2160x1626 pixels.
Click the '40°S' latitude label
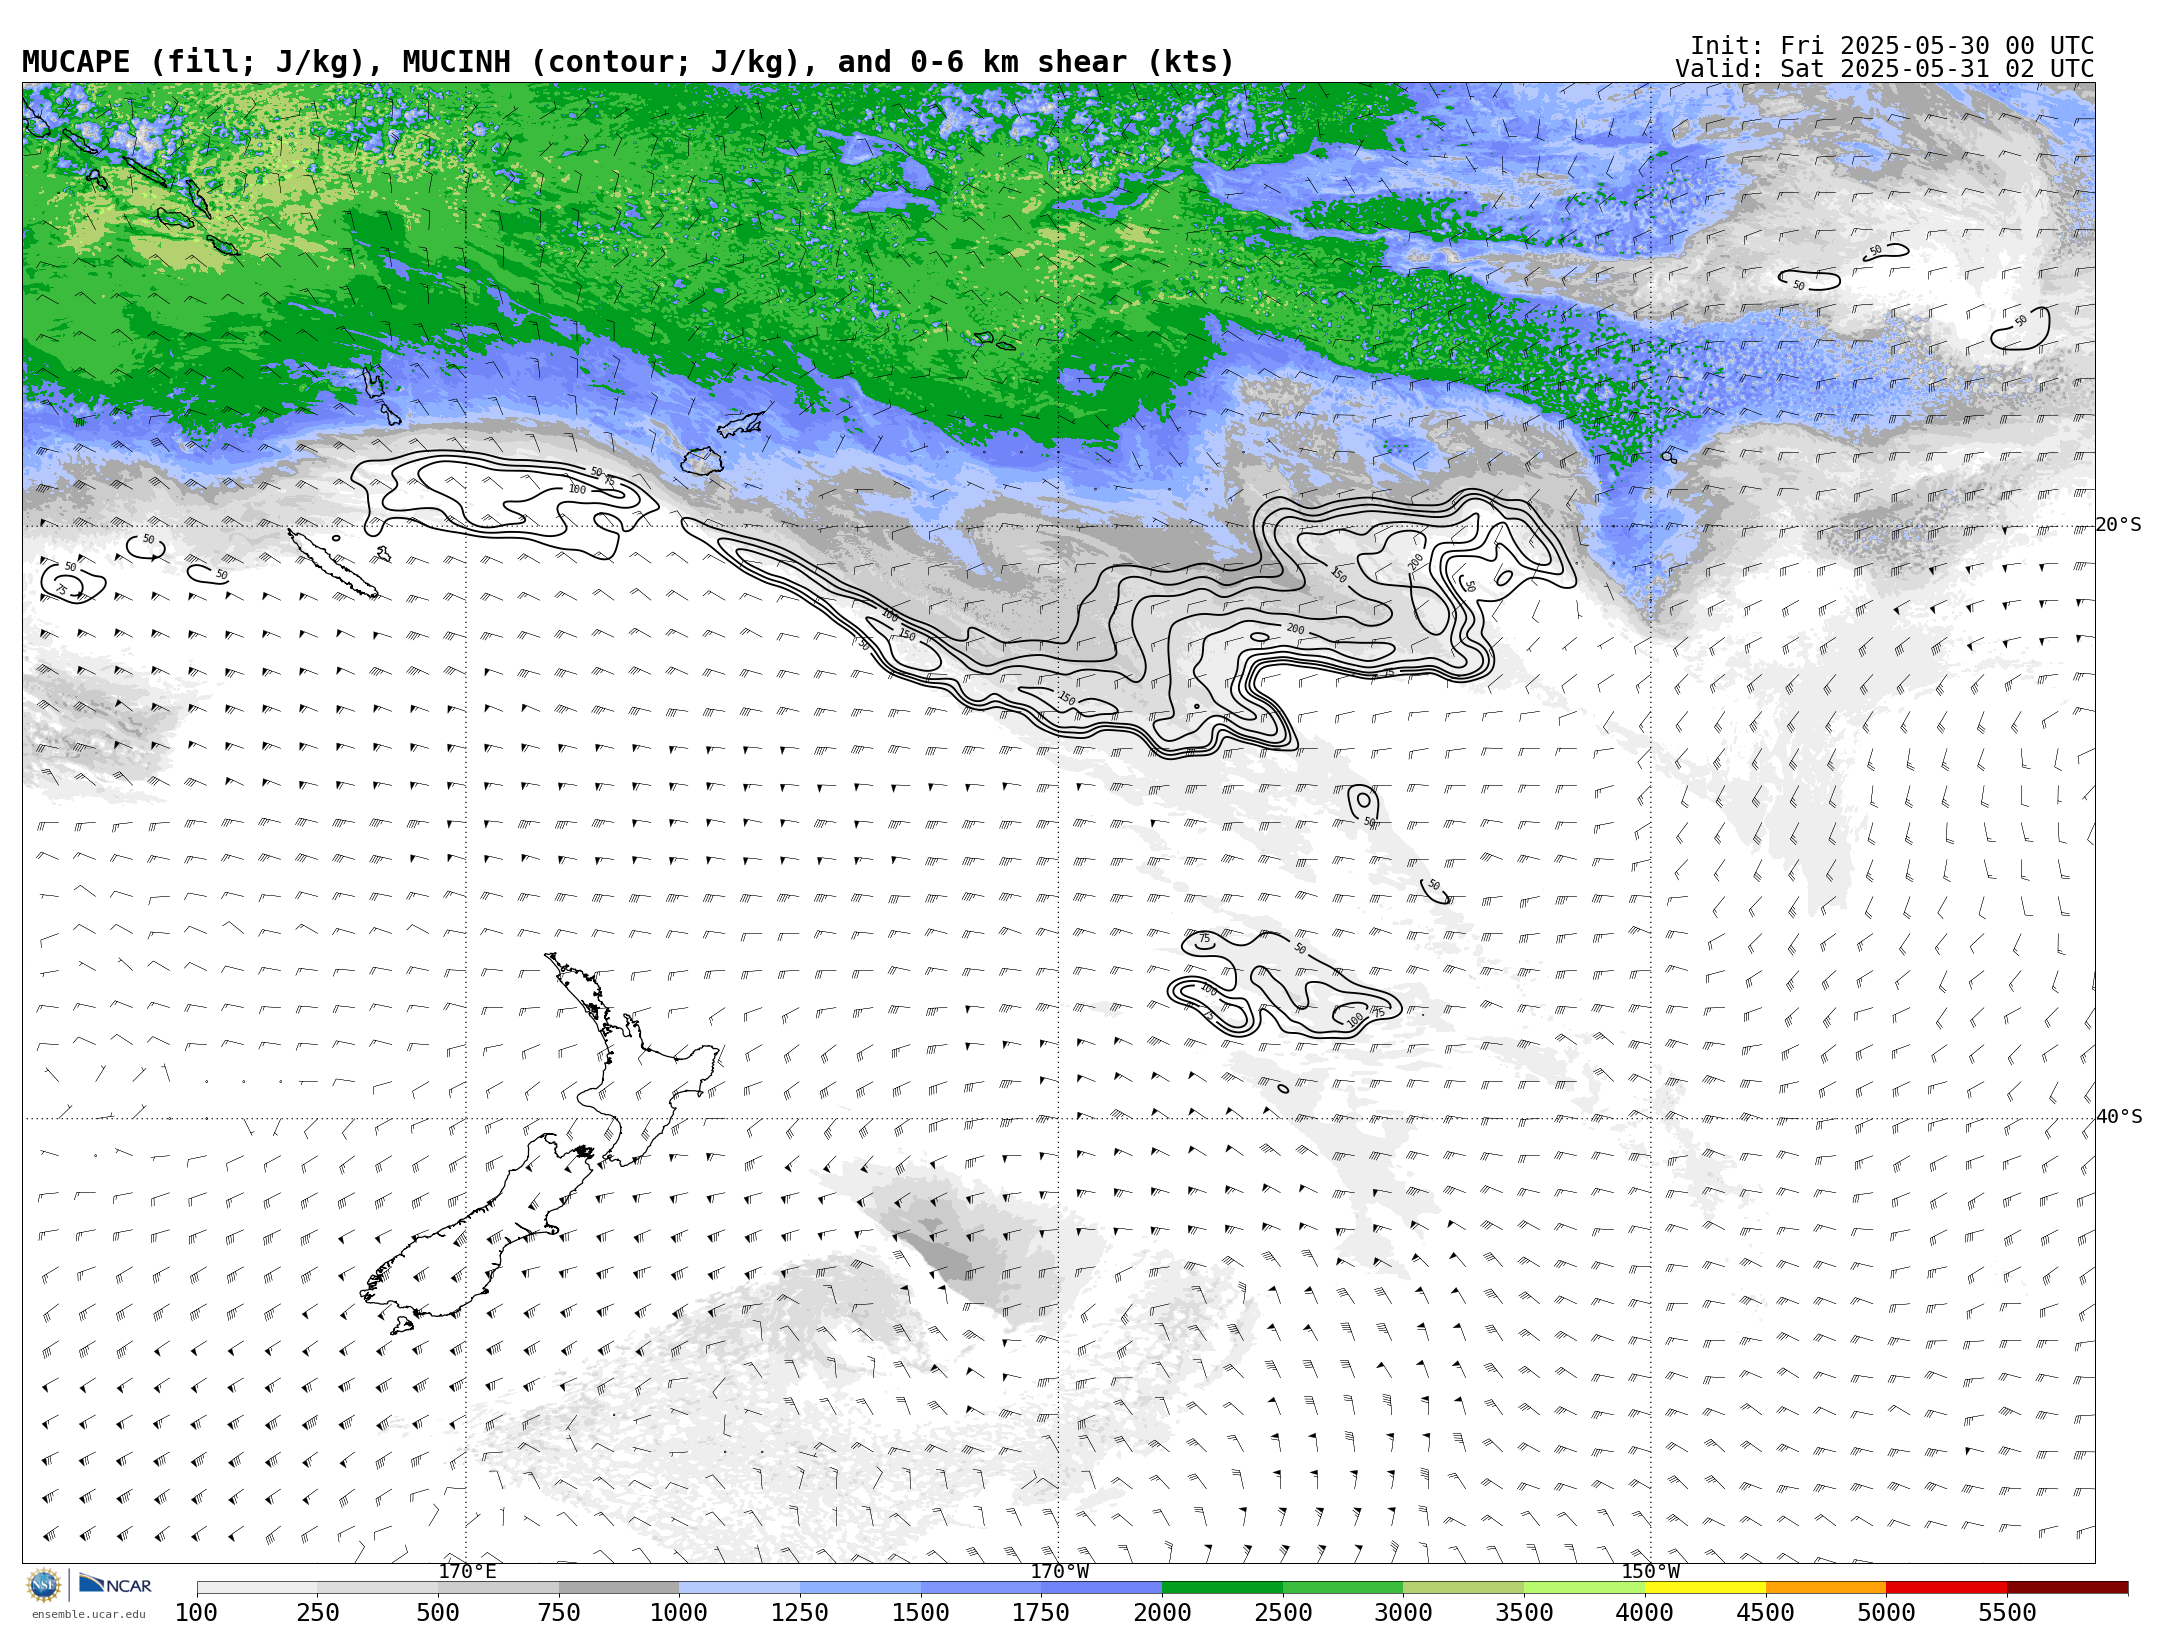coord(2118,1117)
